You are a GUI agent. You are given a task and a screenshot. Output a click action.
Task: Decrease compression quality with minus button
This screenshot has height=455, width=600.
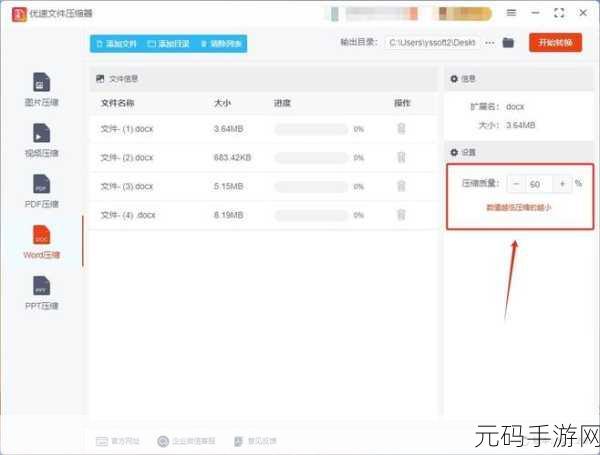point(516,184)
